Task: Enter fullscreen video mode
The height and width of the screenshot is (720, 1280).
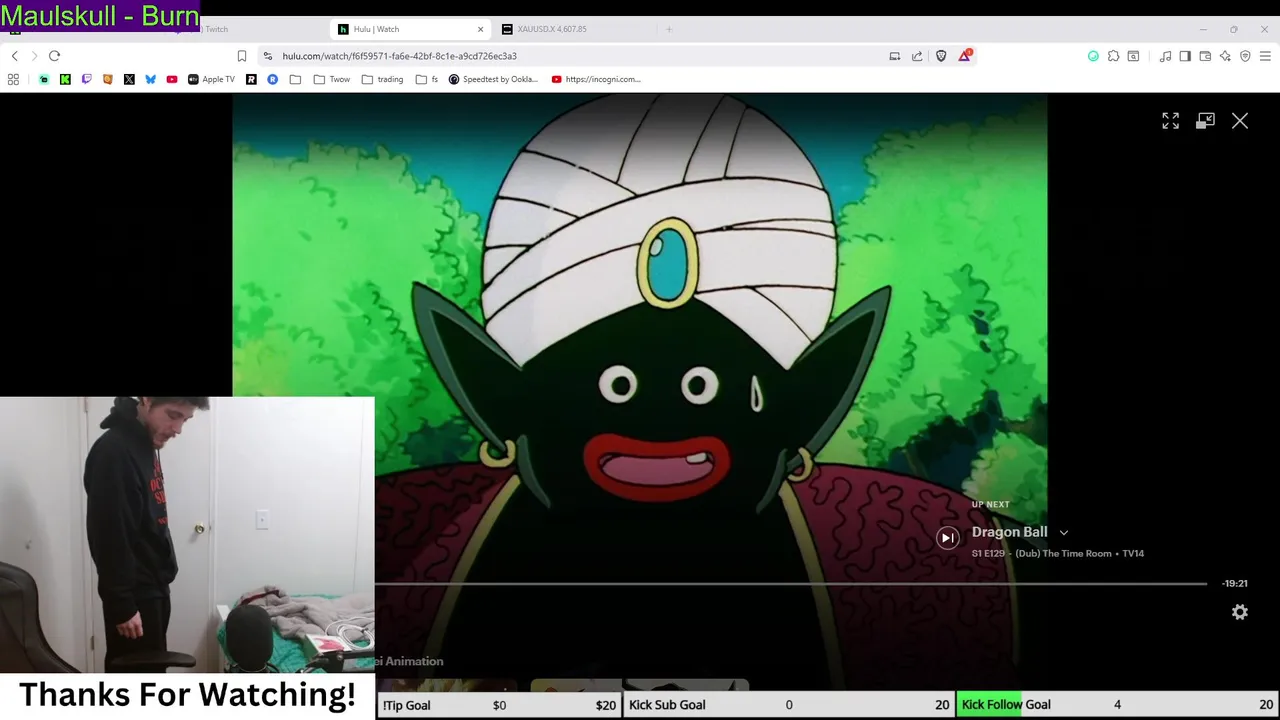Action: click(x=1170, y=121)
